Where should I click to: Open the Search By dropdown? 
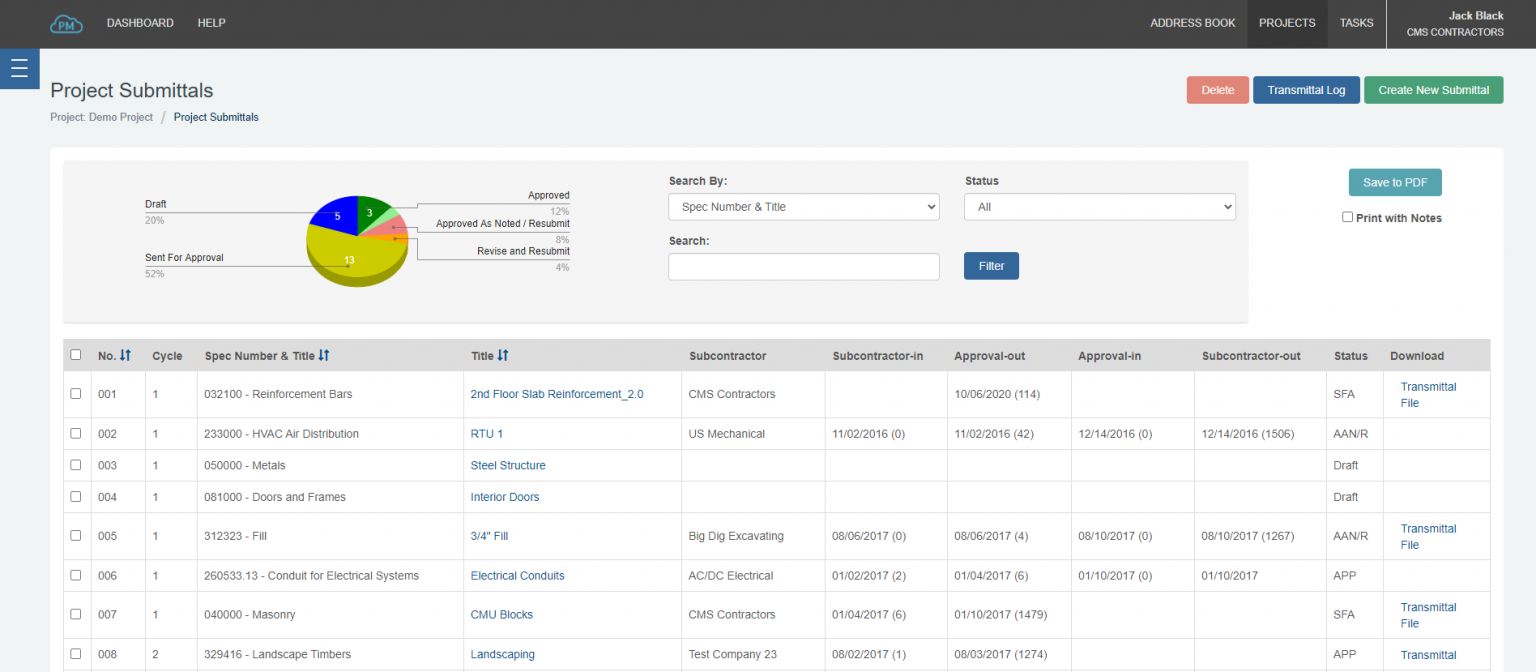point(803,207)
